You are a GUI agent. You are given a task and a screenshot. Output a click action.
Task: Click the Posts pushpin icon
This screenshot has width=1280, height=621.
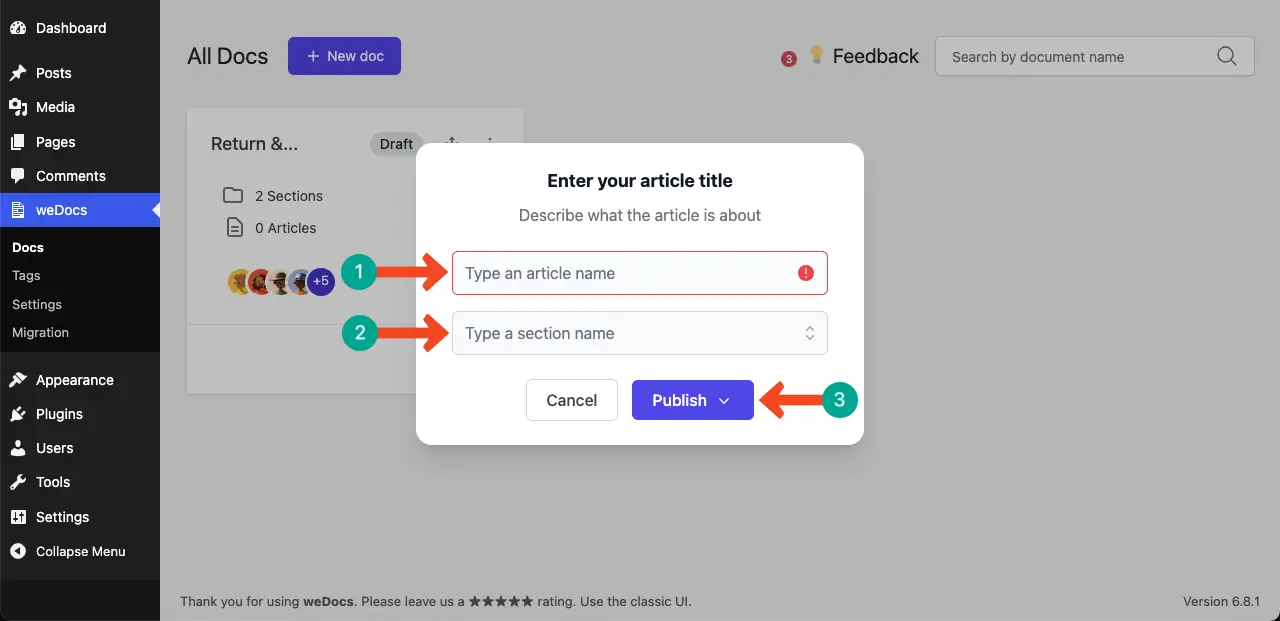(x=18, y=73)
